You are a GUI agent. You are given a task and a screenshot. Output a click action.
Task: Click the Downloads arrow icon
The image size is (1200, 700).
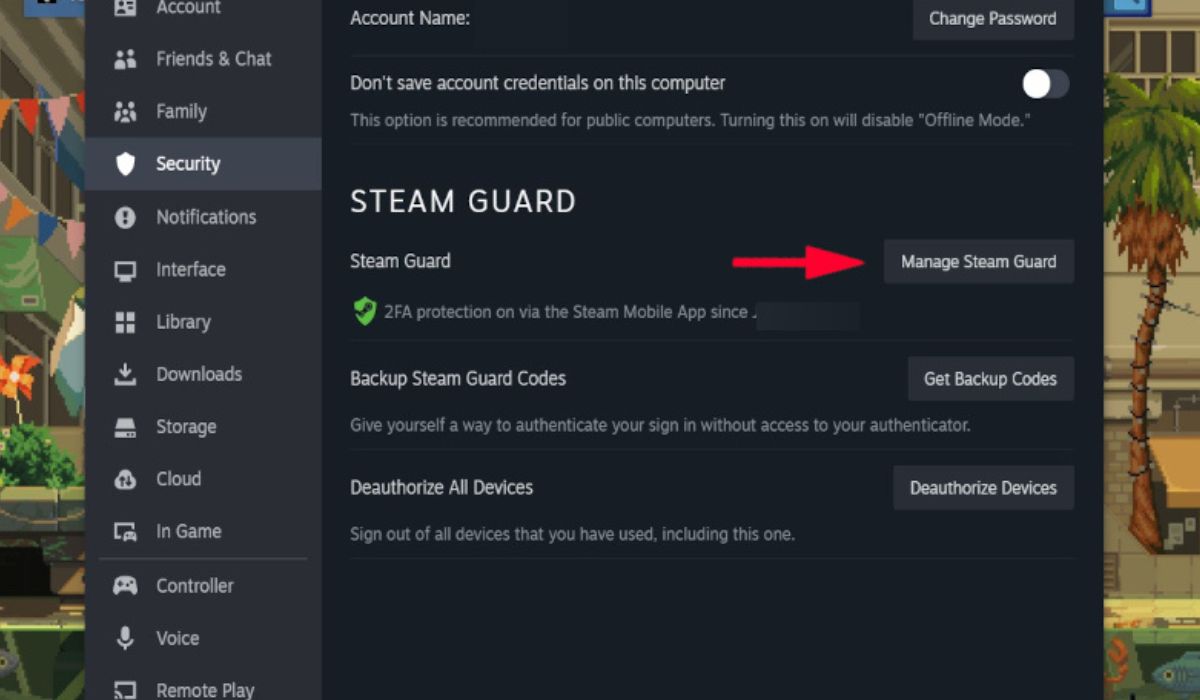126,374
